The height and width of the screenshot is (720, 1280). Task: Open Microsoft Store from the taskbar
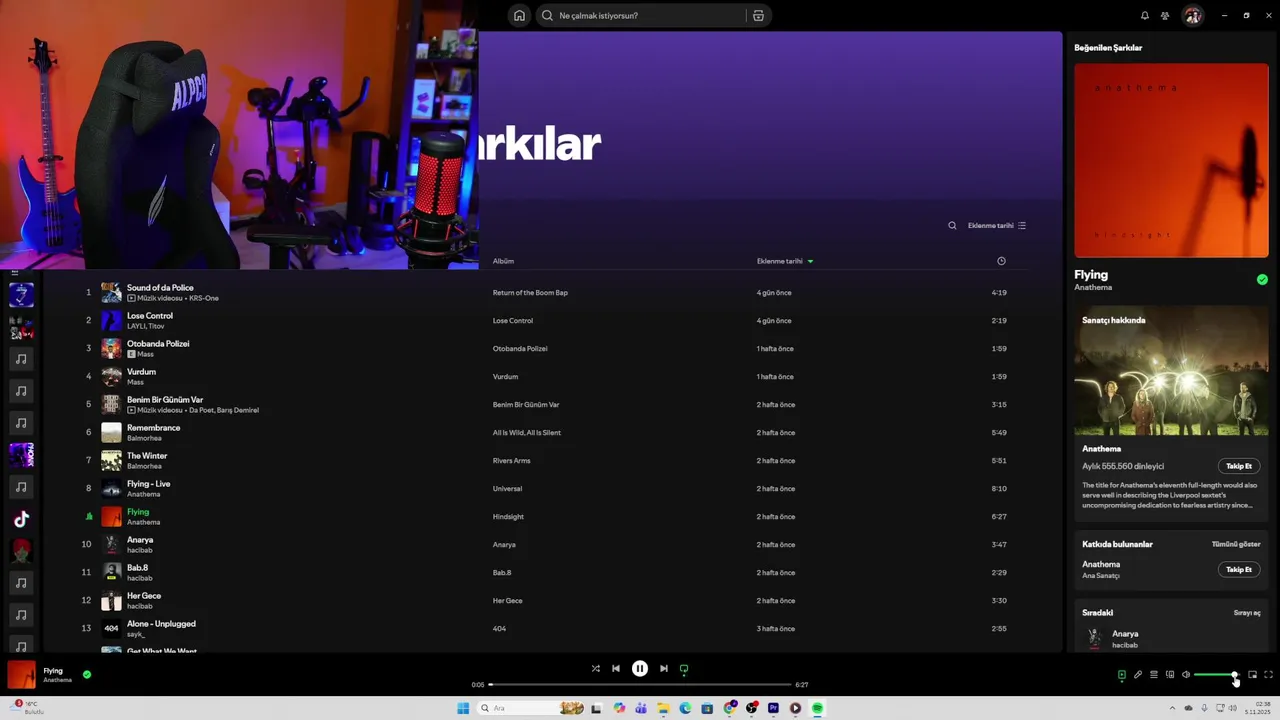pos(707,708)
